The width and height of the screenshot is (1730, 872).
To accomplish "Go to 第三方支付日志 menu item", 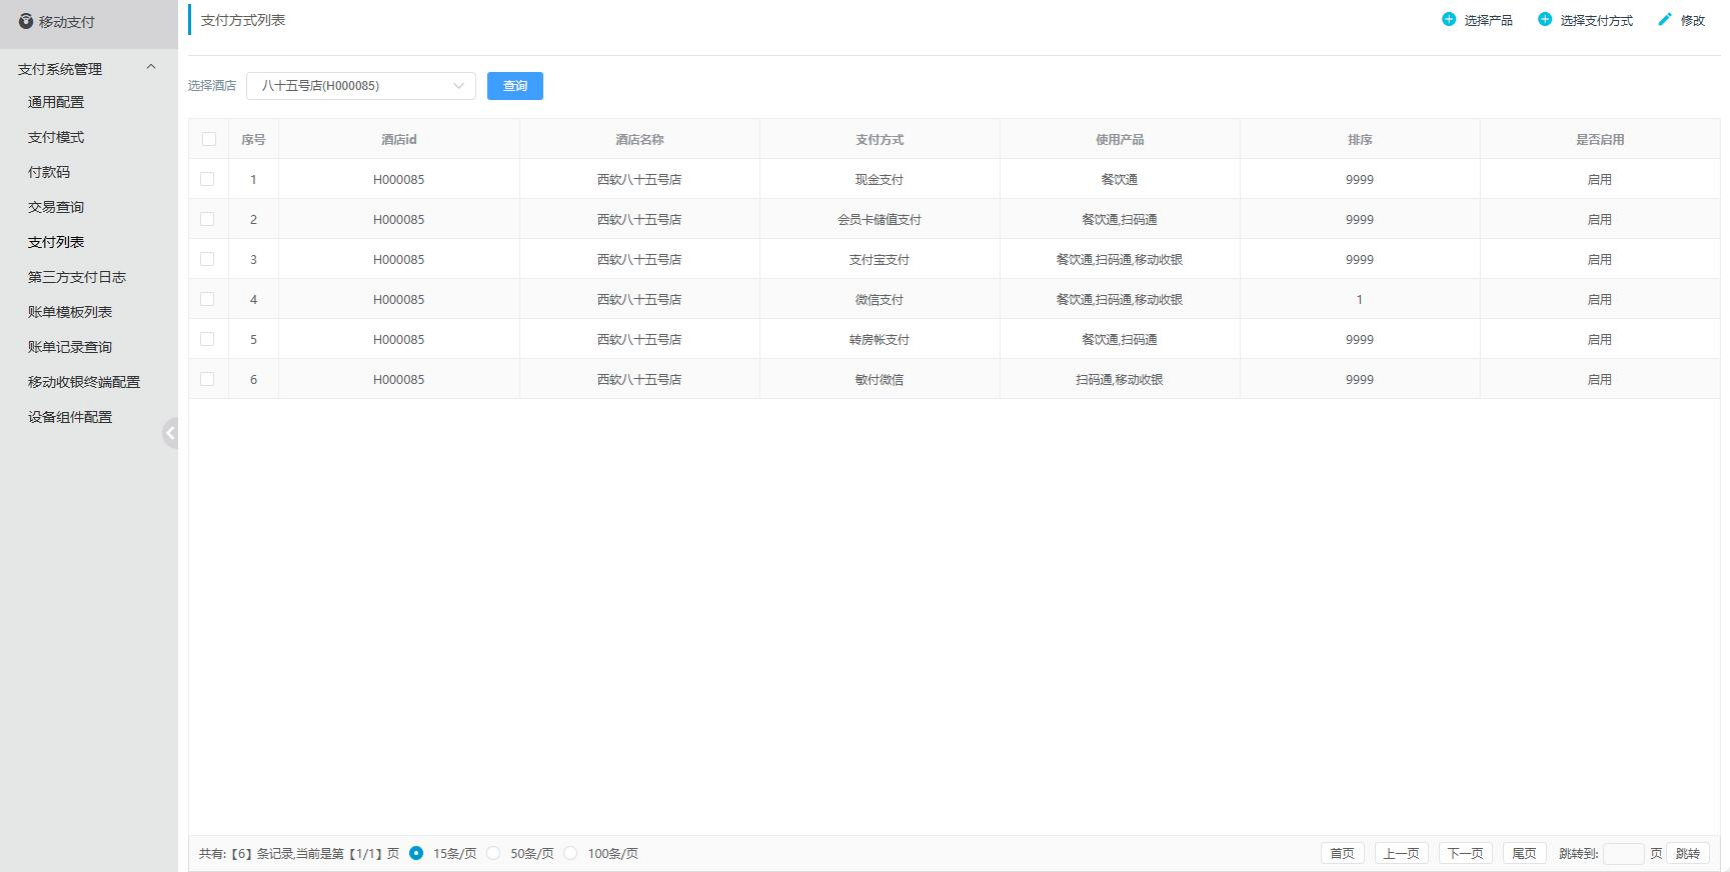I will [77, 277].
